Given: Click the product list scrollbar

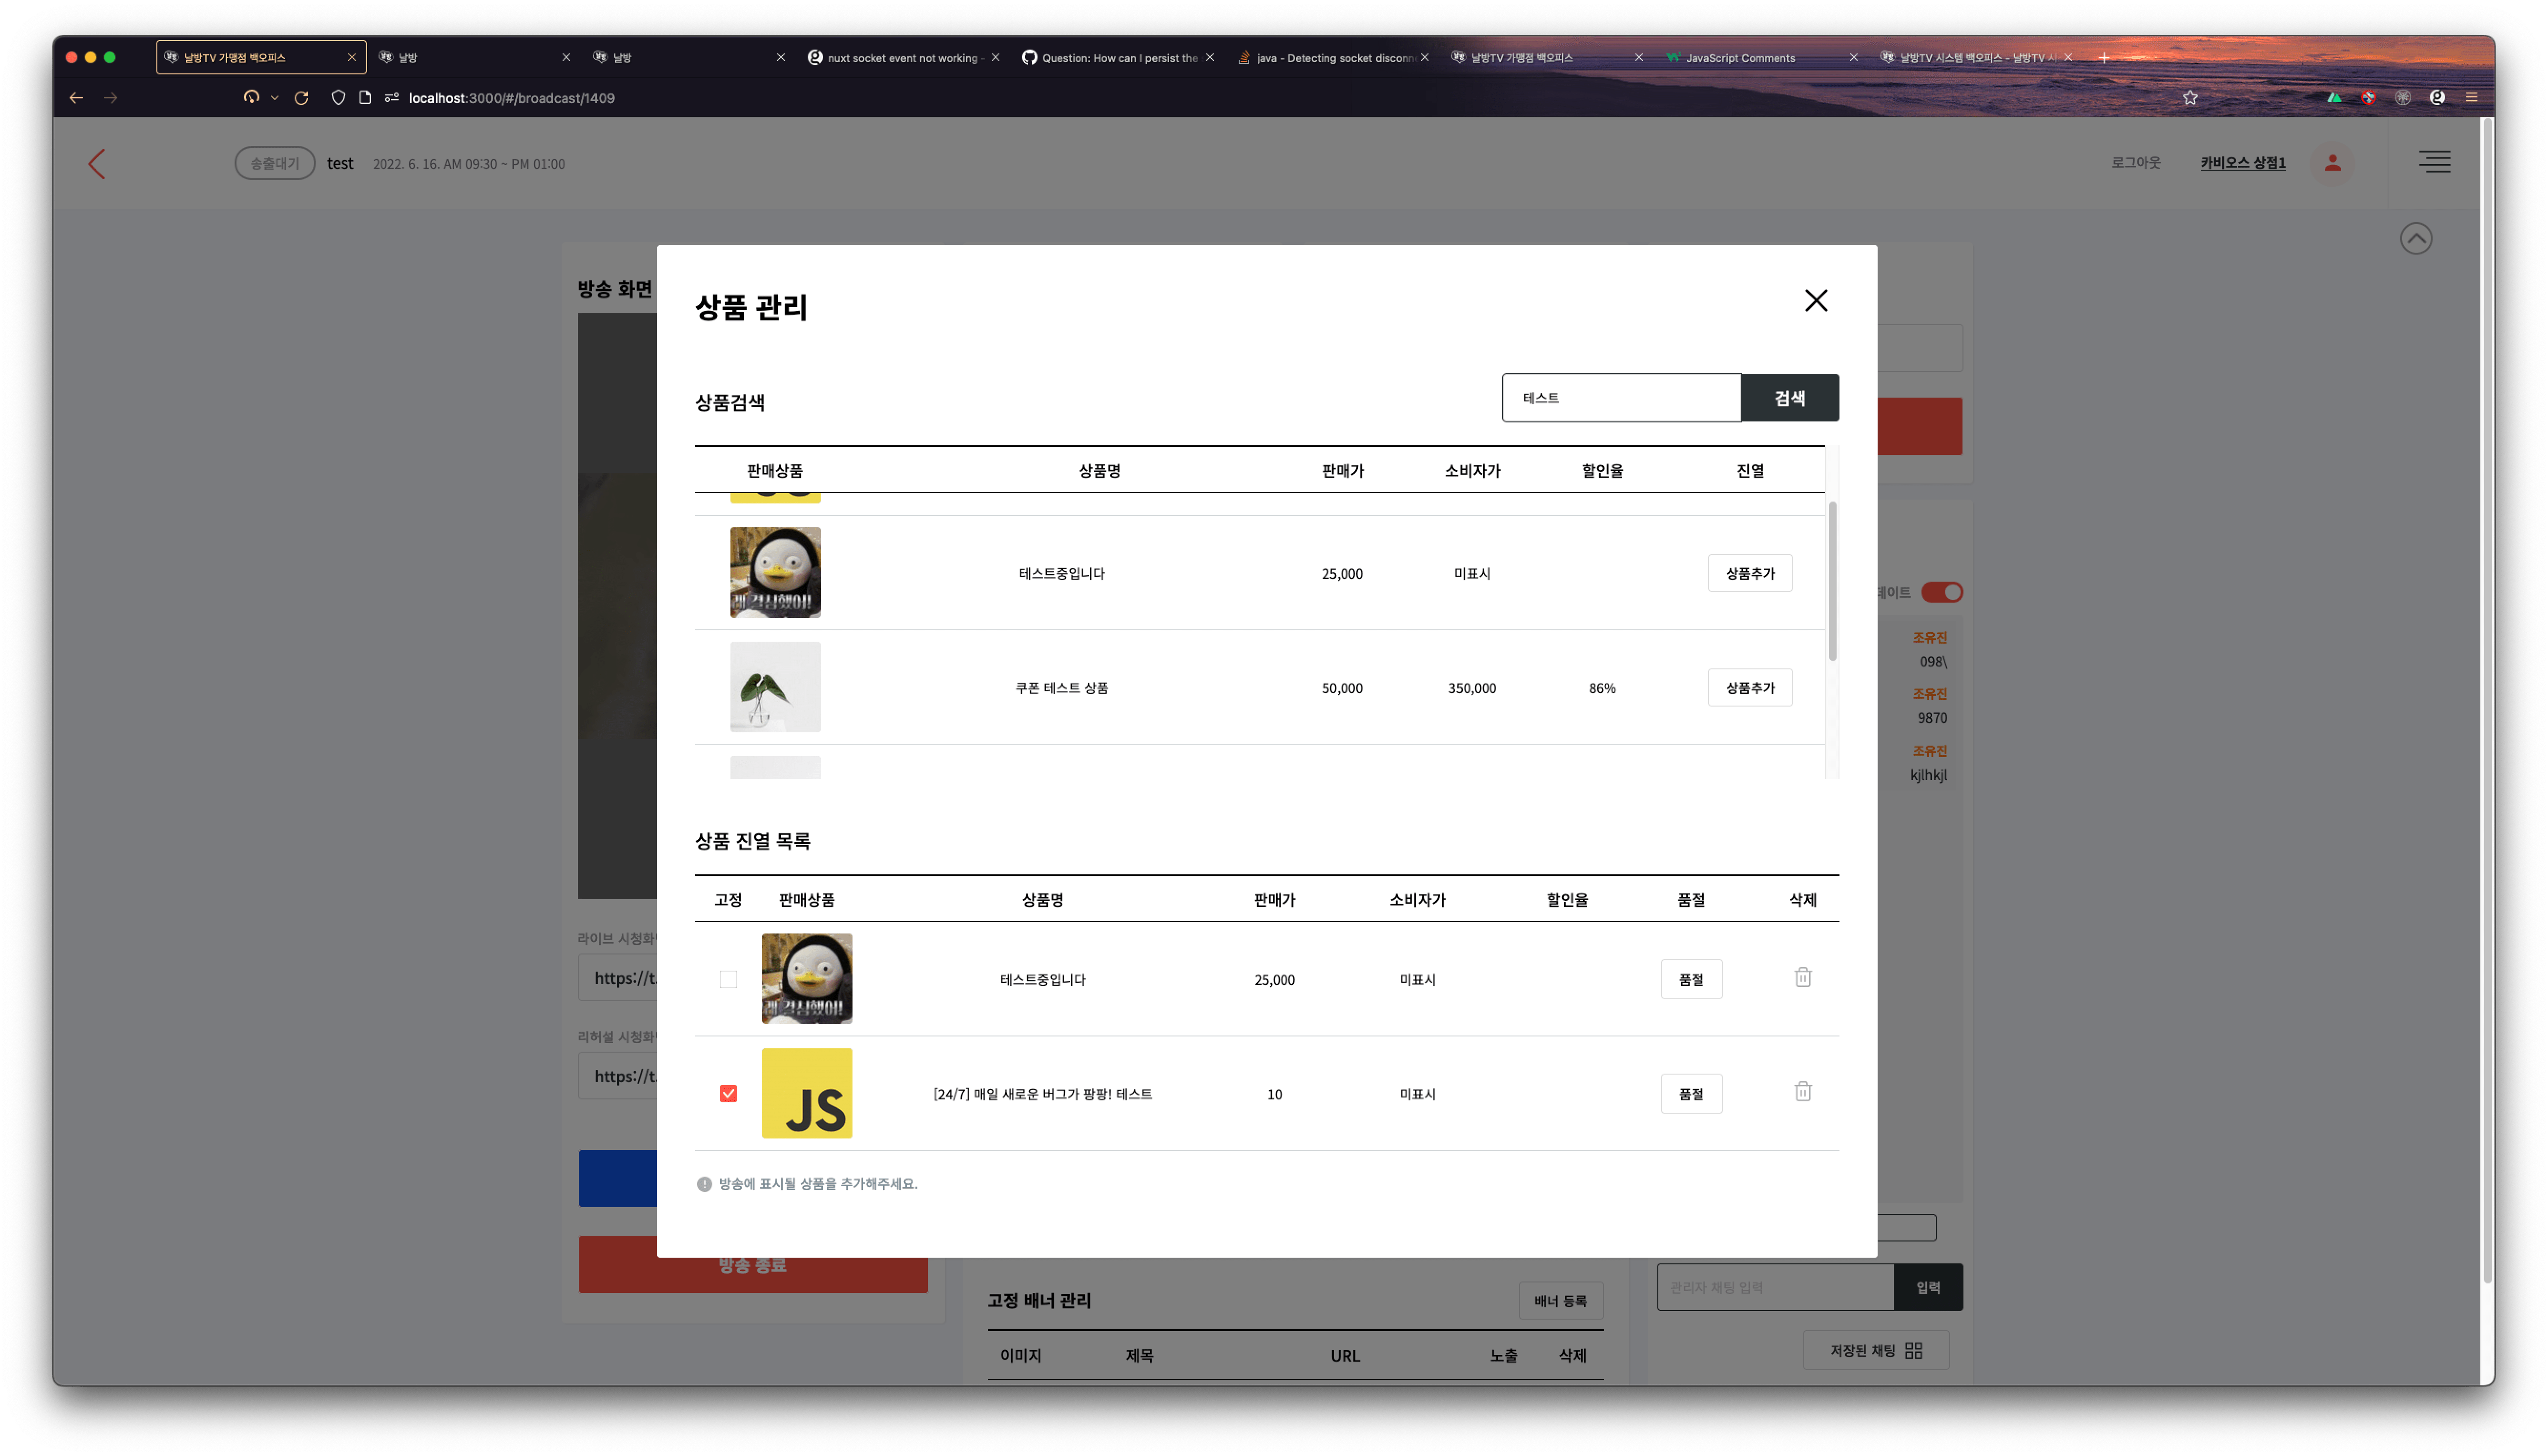Looking at the screenshot, I should click(1832, 580).
